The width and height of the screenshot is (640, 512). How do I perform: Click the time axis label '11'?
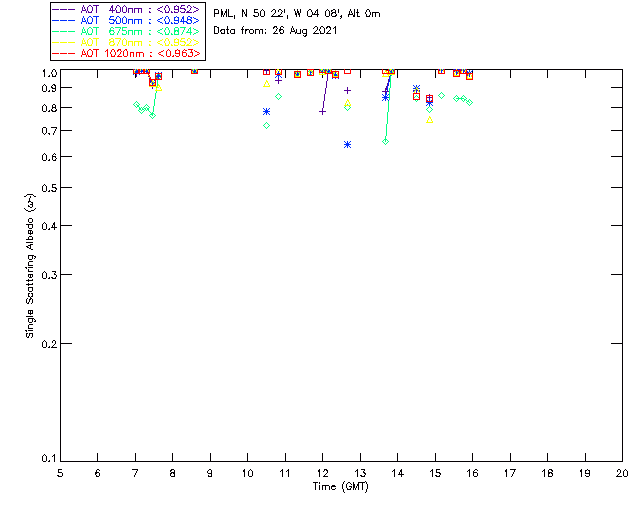(285, 473)
